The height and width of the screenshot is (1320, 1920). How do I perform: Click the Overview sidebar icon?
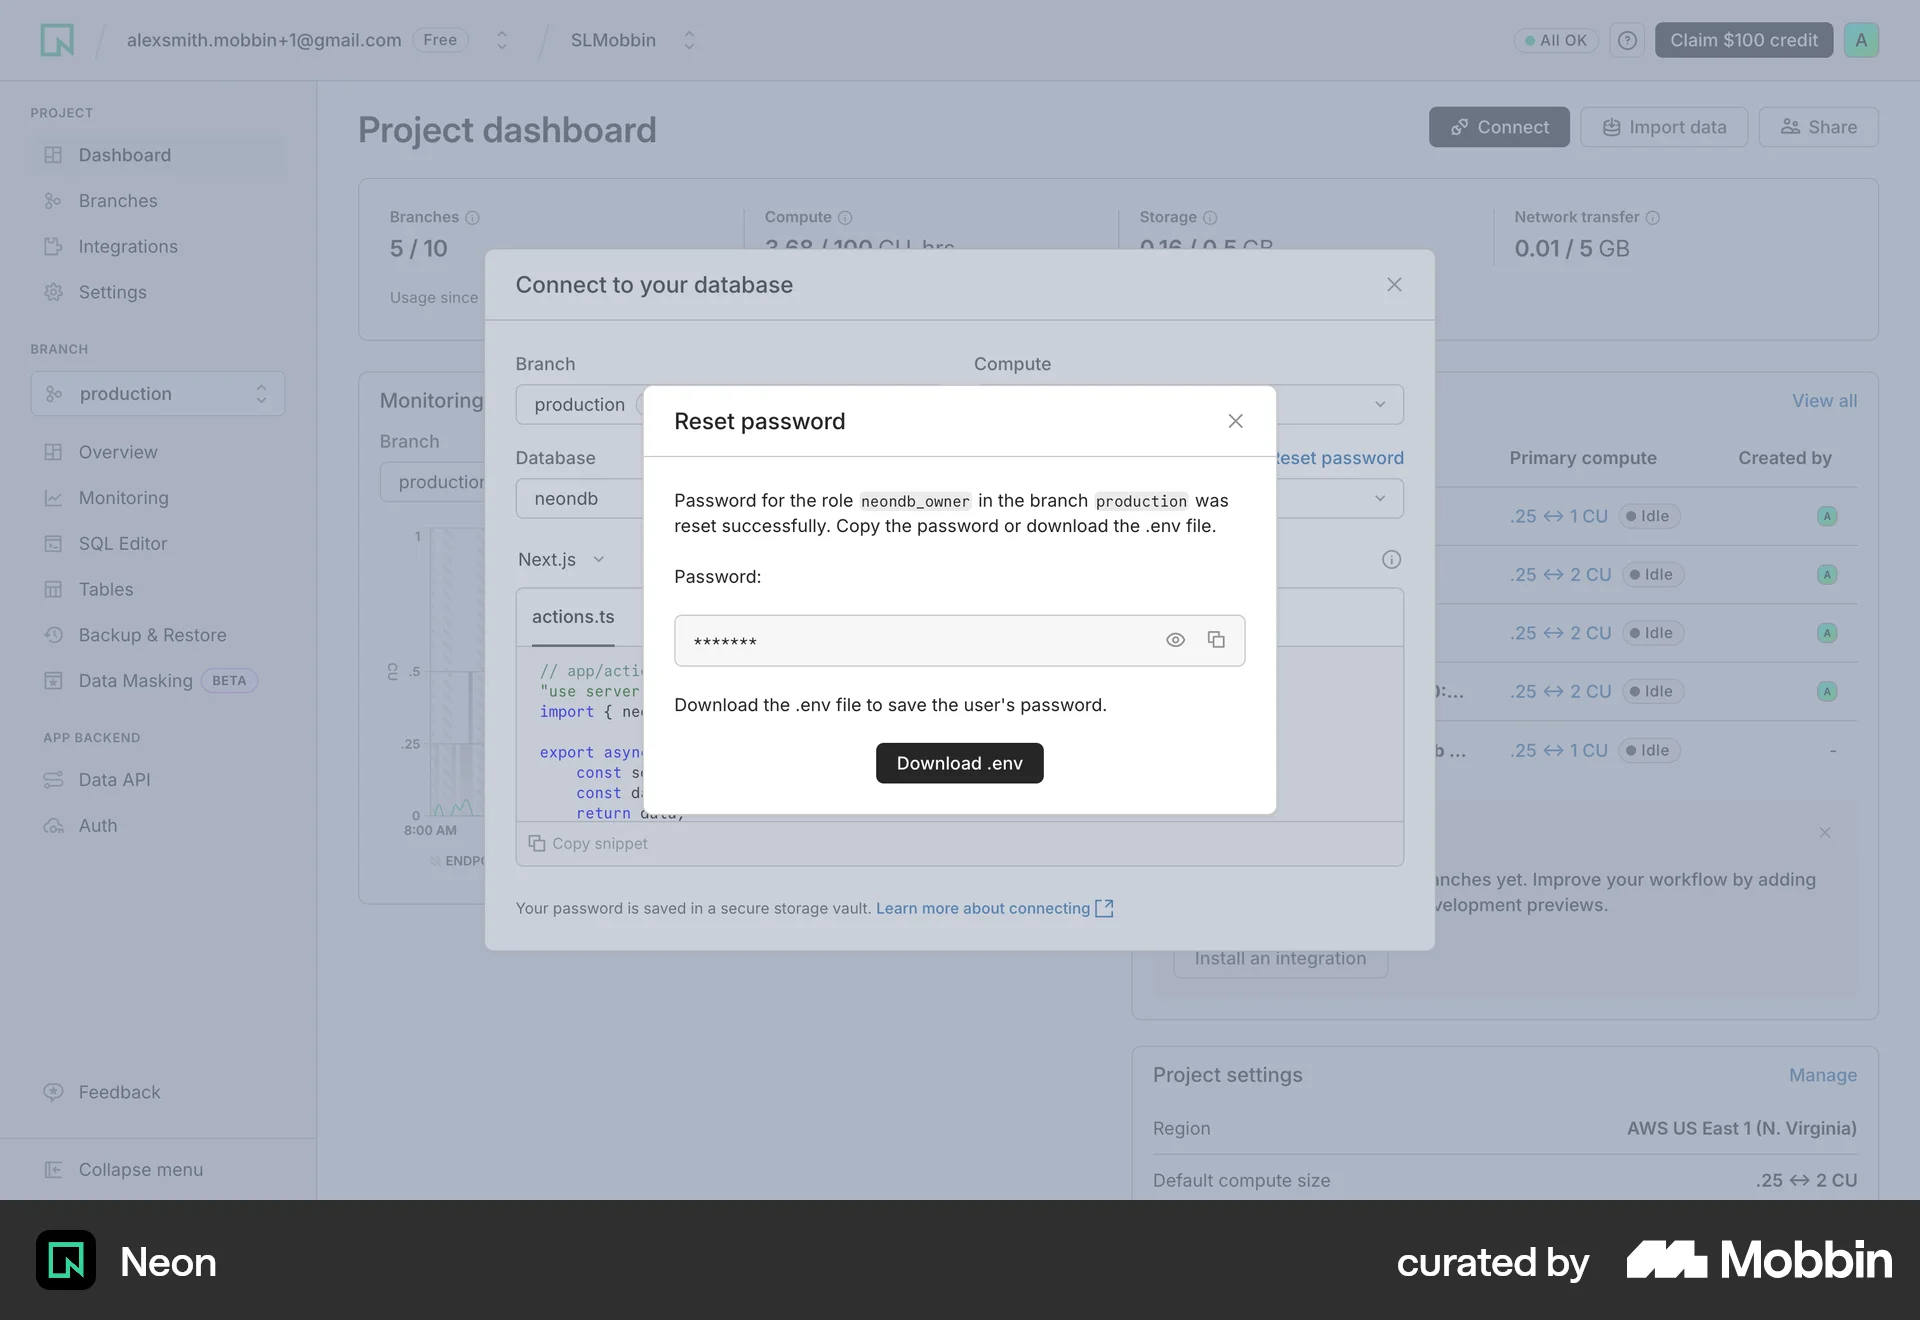coord(53,452)
